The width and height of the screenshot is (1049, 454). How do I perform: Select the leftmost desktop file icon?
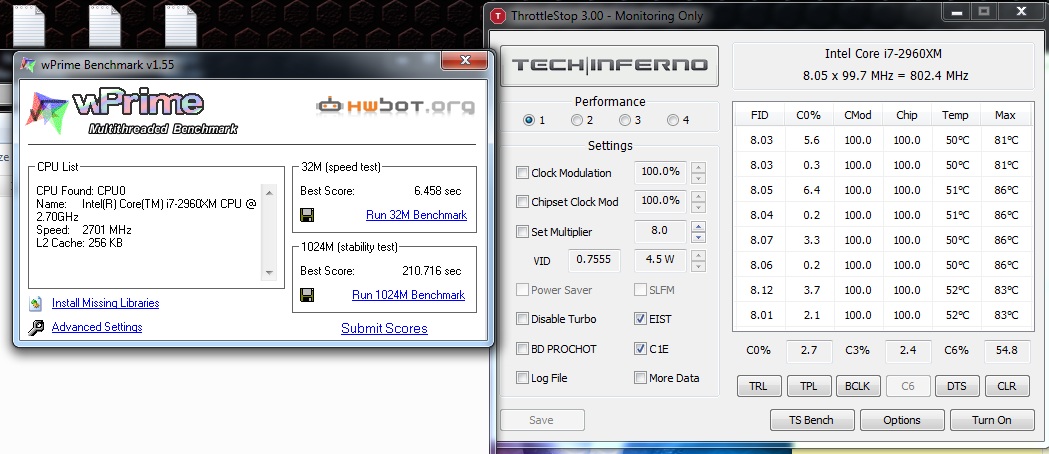pyautogui.click(x=29, y=25)
